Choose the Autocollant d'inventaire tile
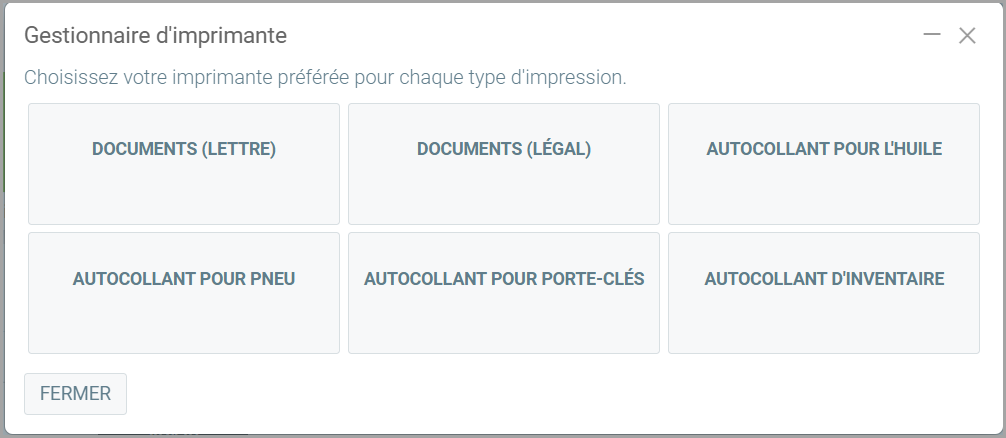The image size is (1006, 438). 824,293
